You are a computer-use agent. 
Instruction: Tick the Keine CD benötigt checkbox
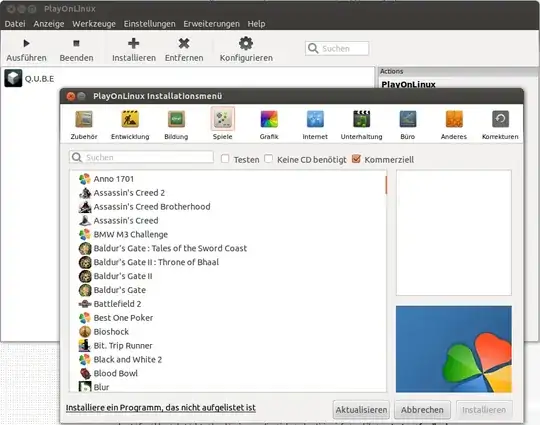coord(268,159)
